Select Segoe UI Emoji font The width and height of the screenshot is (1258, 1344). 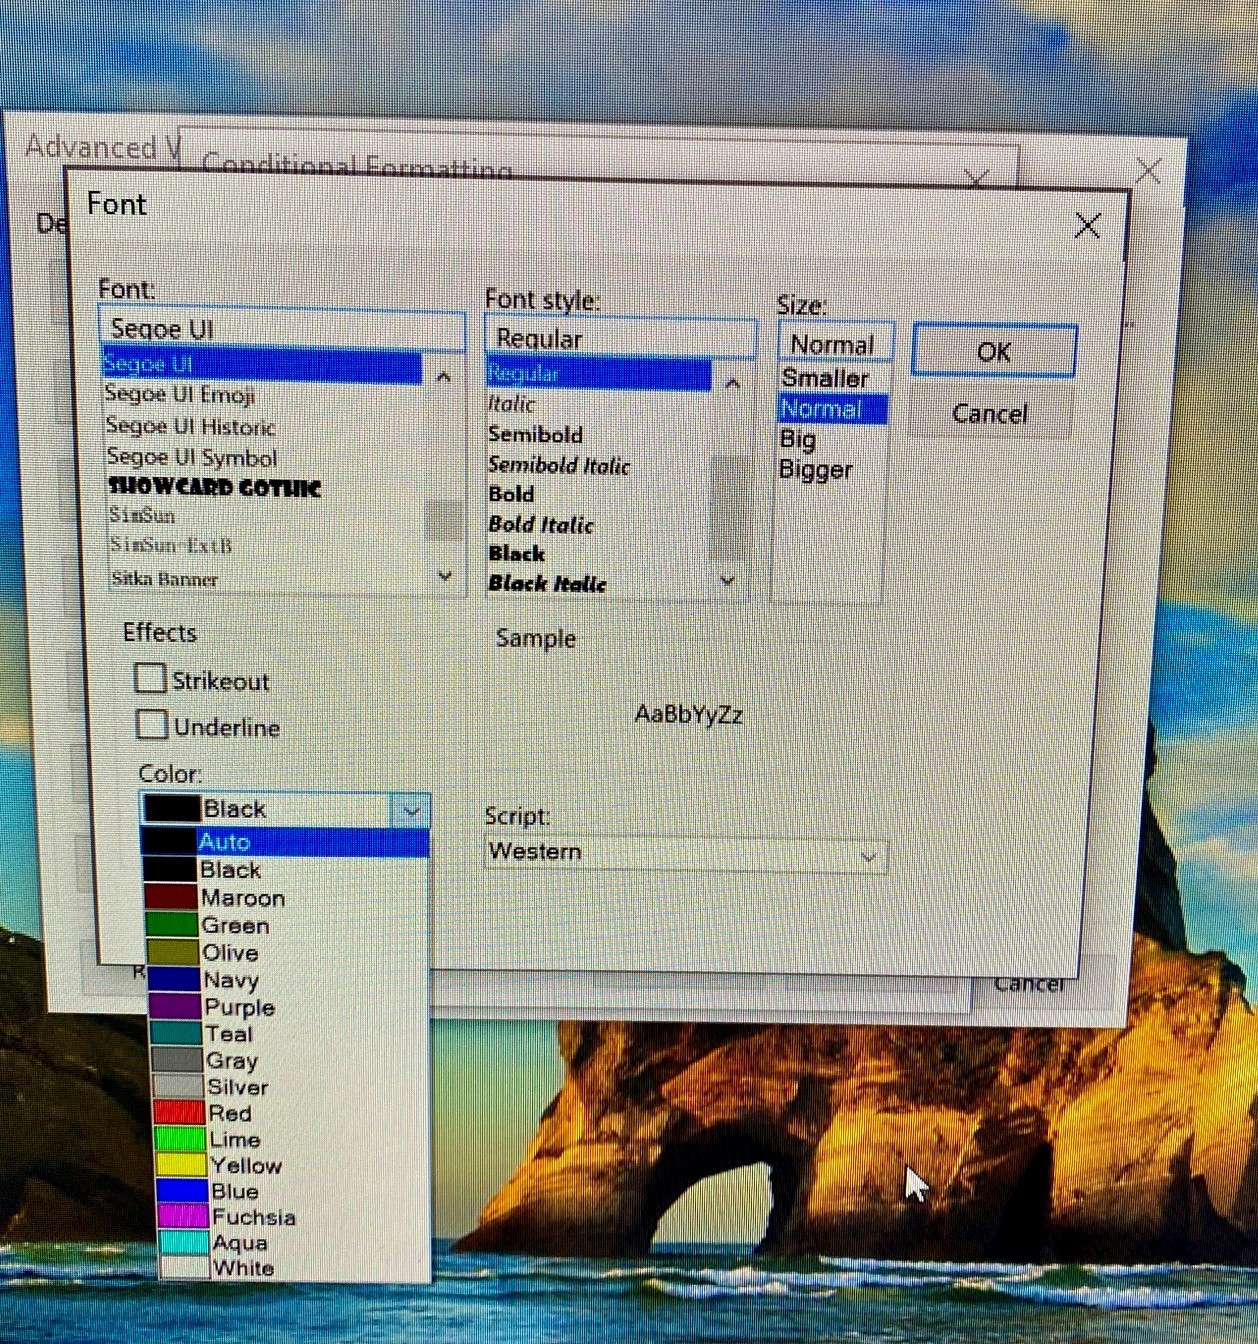click(180, 395)
